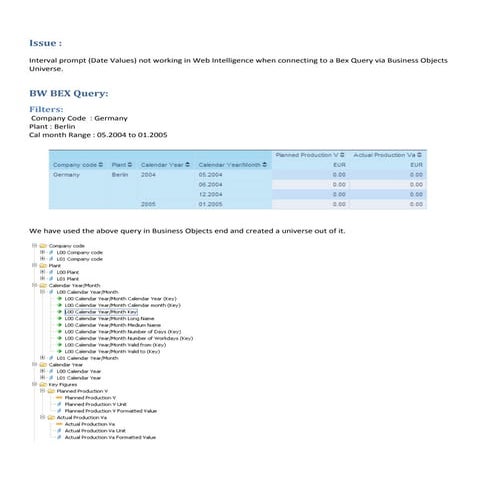Click the Actual Production Va measure icon
The height and width of the screenshot is (495, 495).
point(59,424)
